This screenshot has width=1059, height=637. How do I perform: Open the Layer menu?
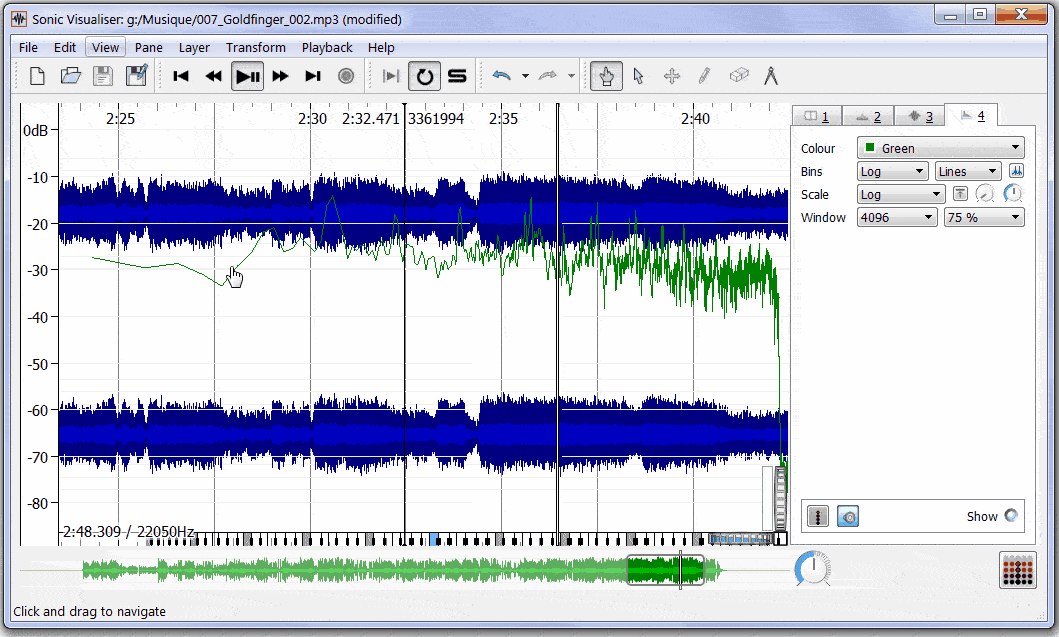[x=195, y=47]
